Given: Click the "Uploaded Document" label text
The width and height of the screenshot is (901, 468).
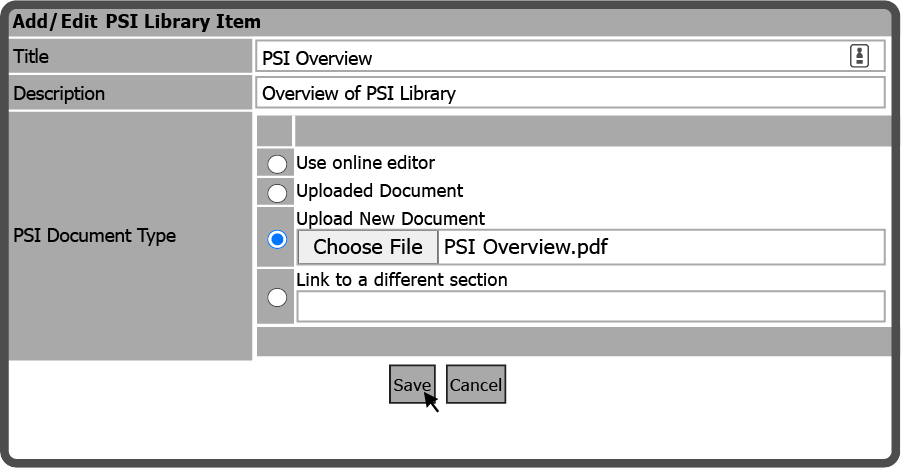Looking at the screenshot, I should (379, 191).
